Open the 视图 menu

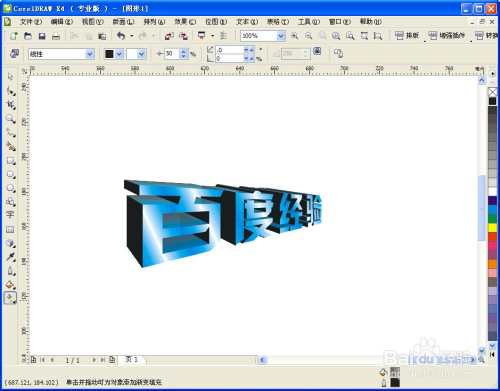(x=93, y=22)
